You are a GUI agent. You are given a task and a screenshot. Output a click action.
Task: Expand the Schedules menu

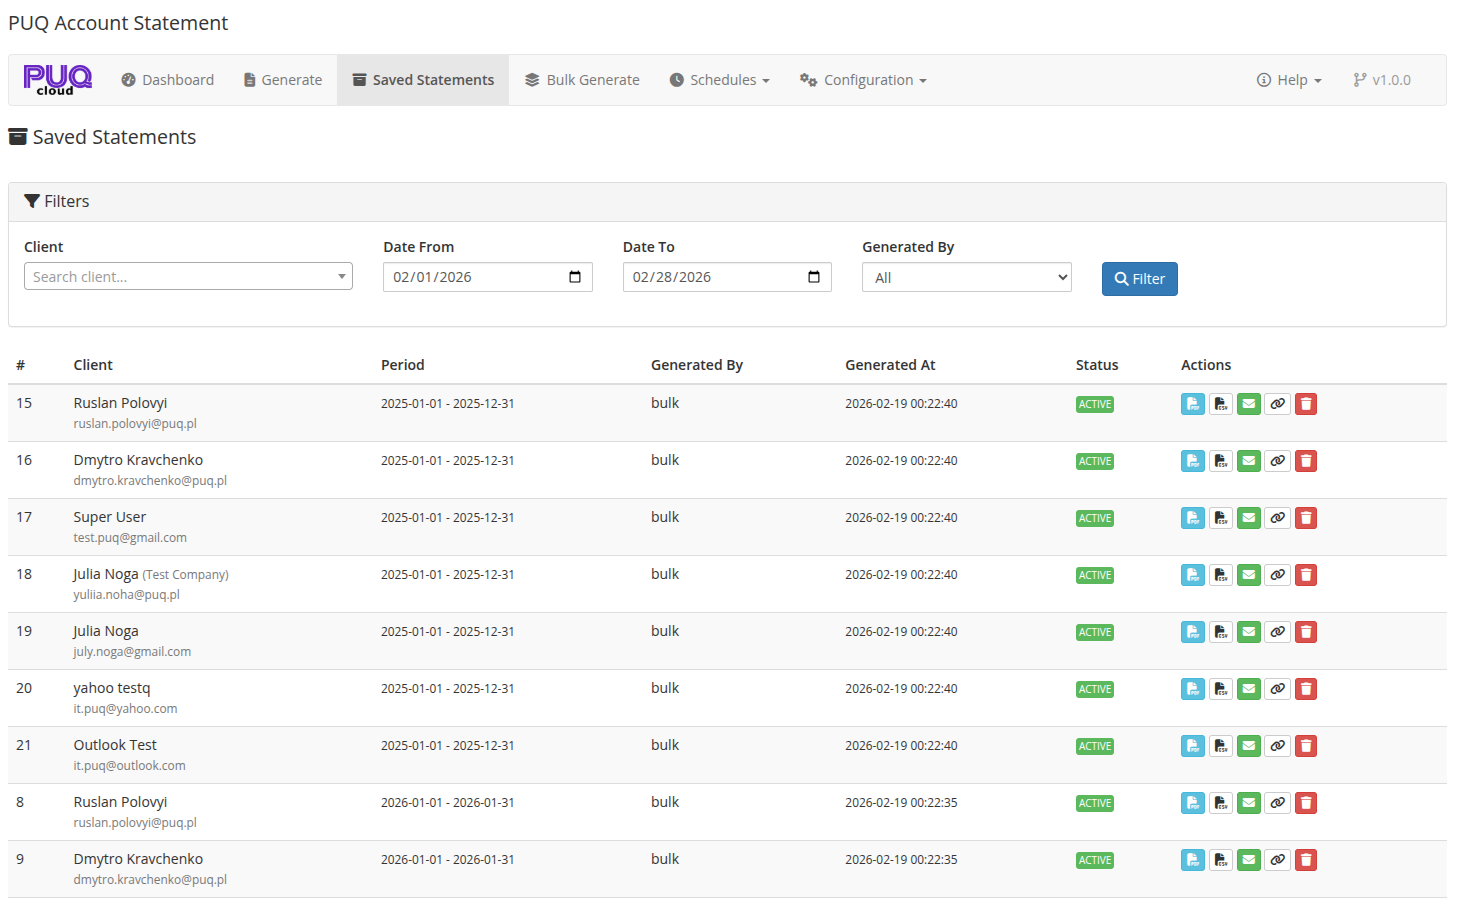coord(719,79)
